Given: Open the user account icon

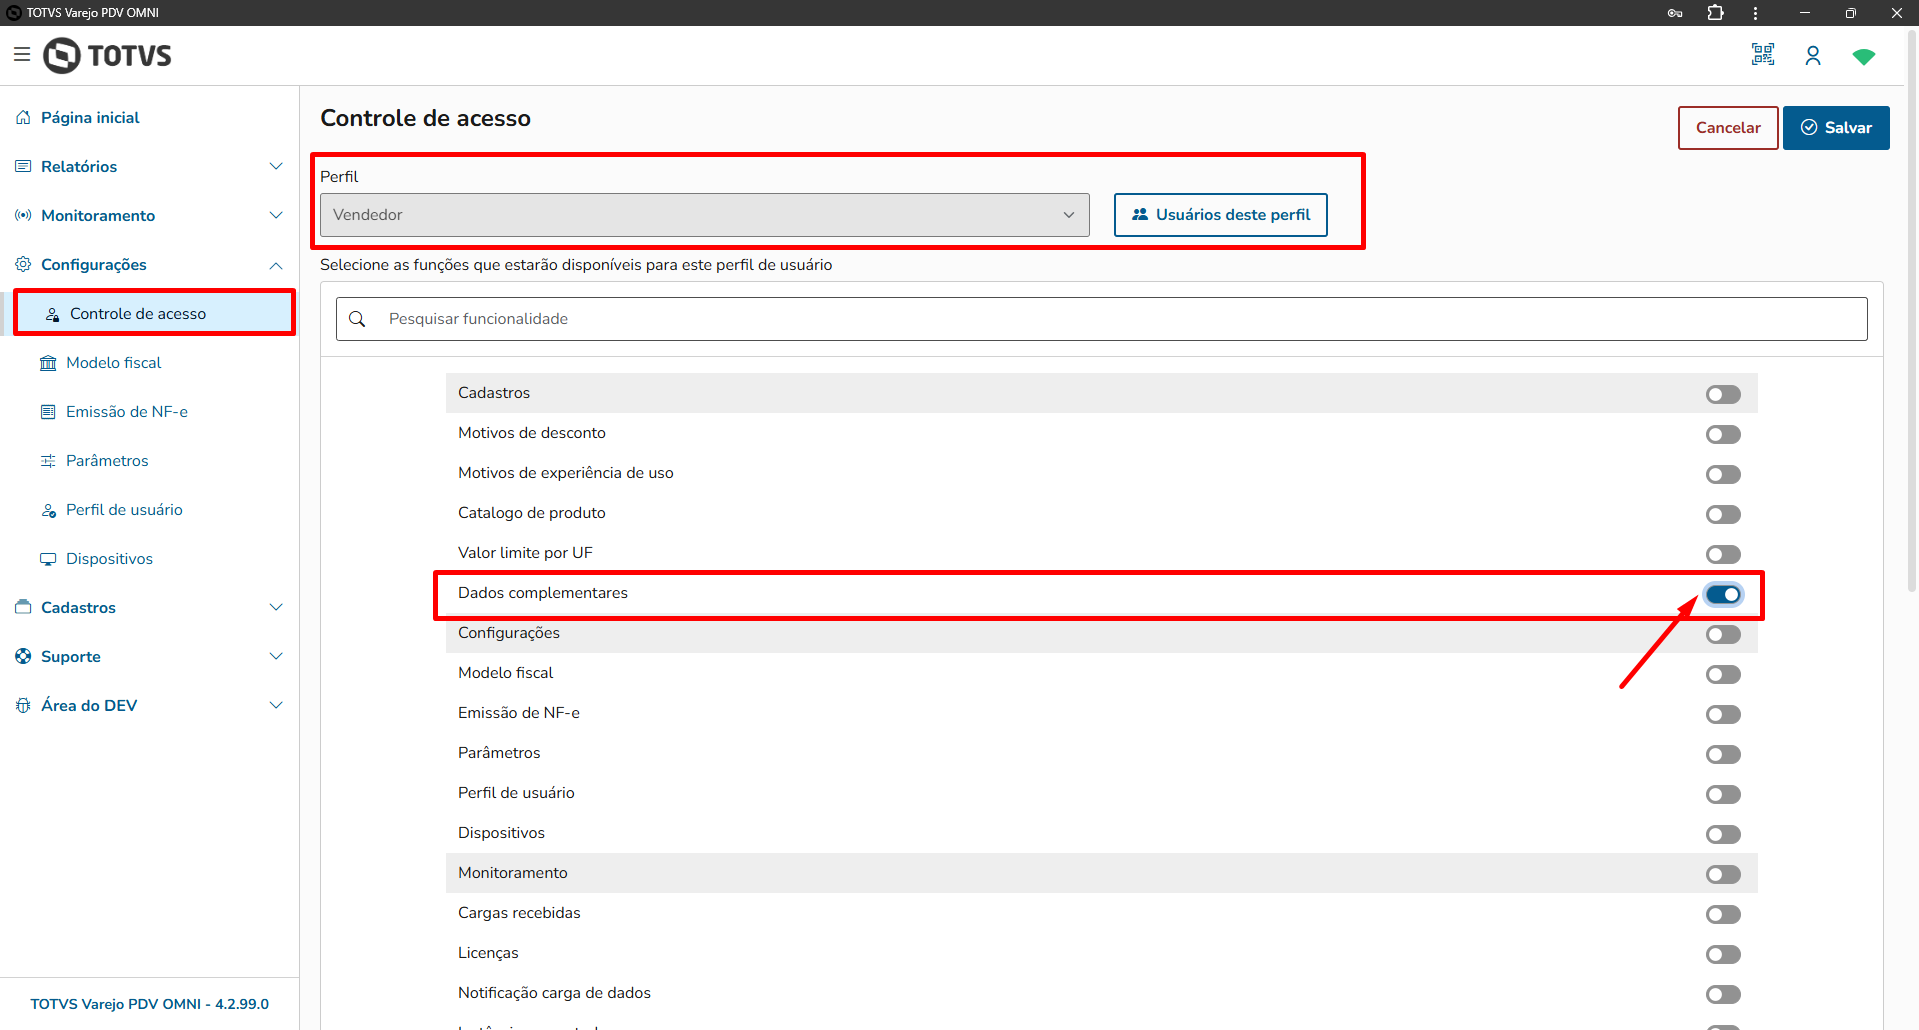Looking at the screenshot, I should click(1813, 56).
